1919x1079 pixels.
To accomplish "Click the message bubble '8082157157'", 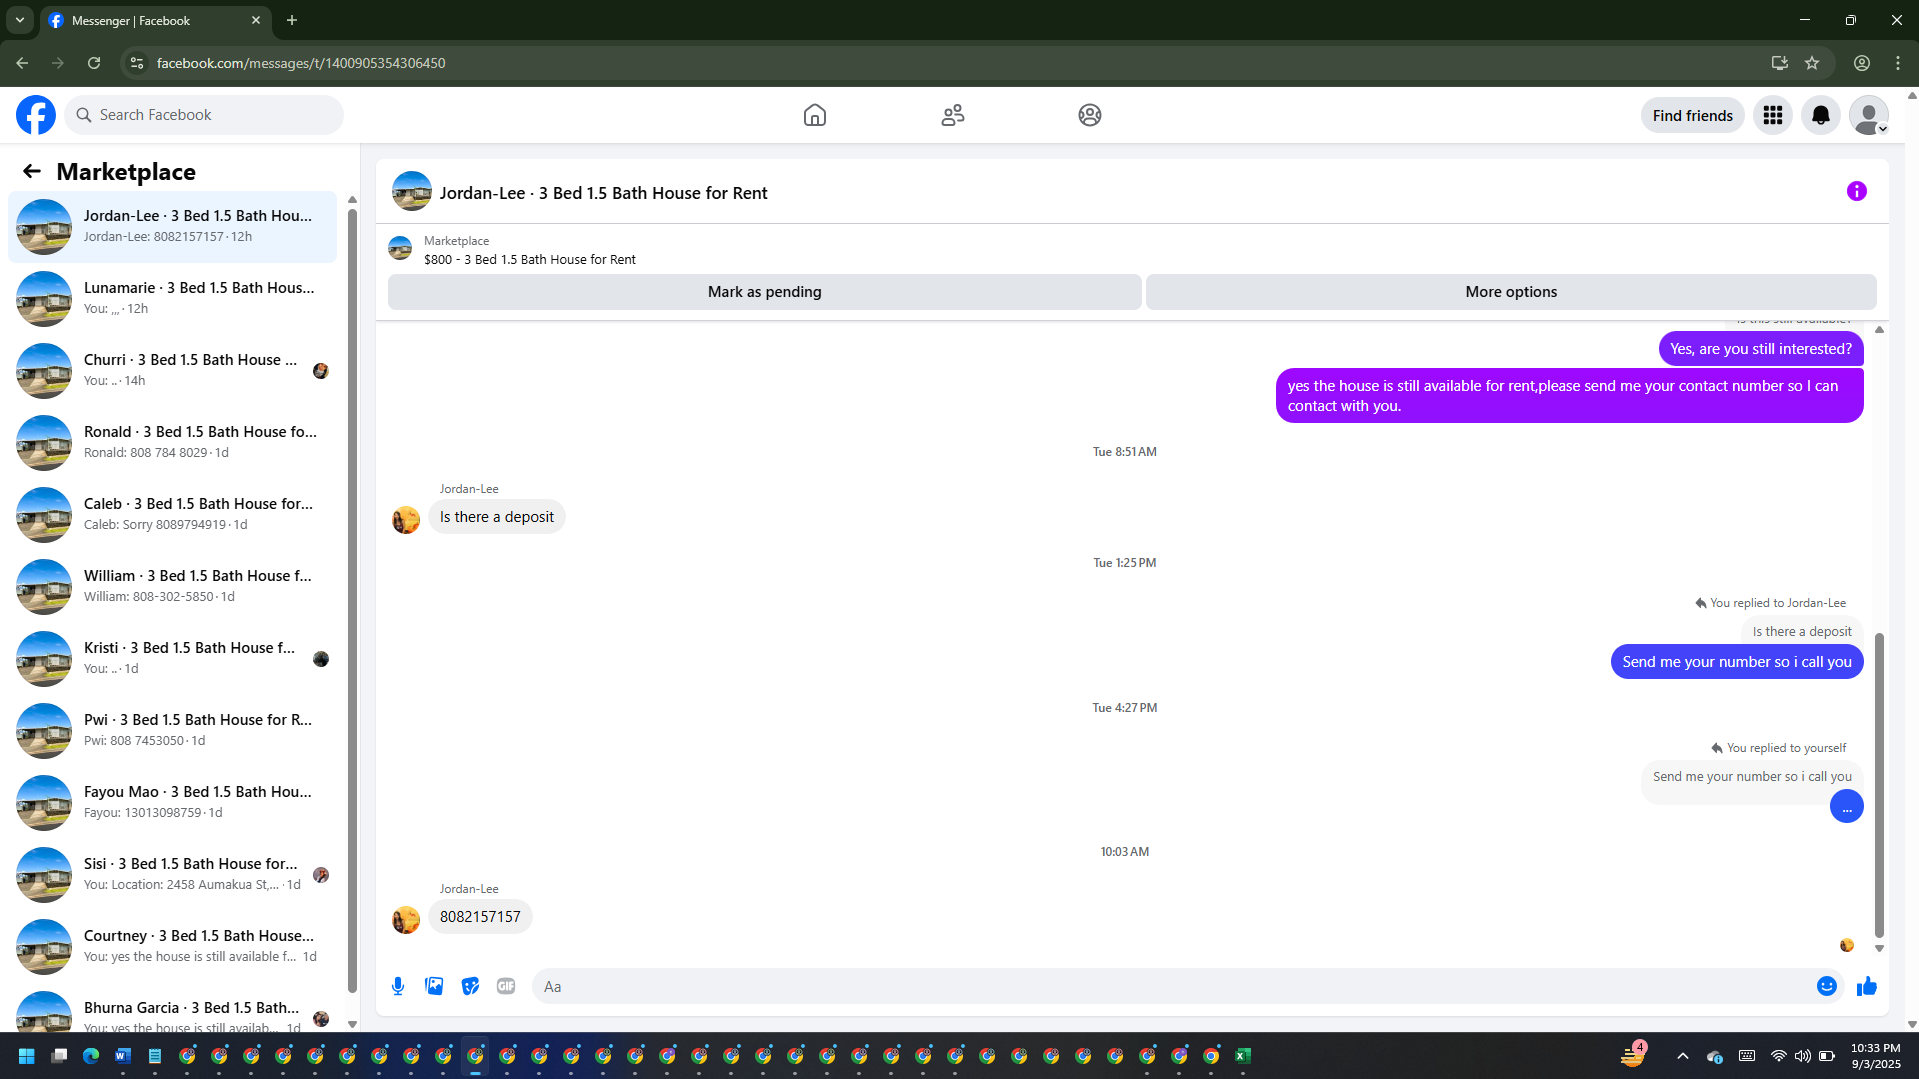I will [480, 917].
